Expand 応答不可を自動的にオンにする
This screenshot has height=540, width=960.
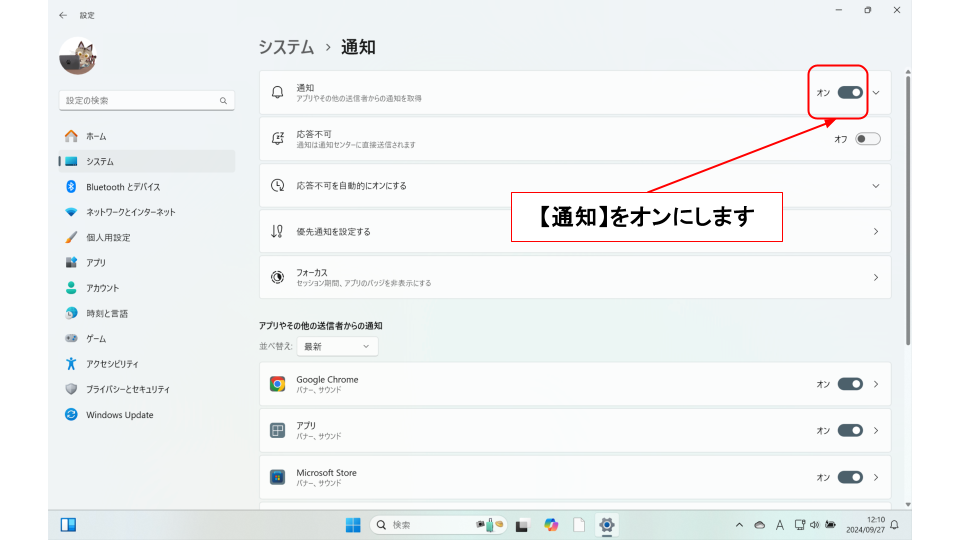tap(875, 186)
